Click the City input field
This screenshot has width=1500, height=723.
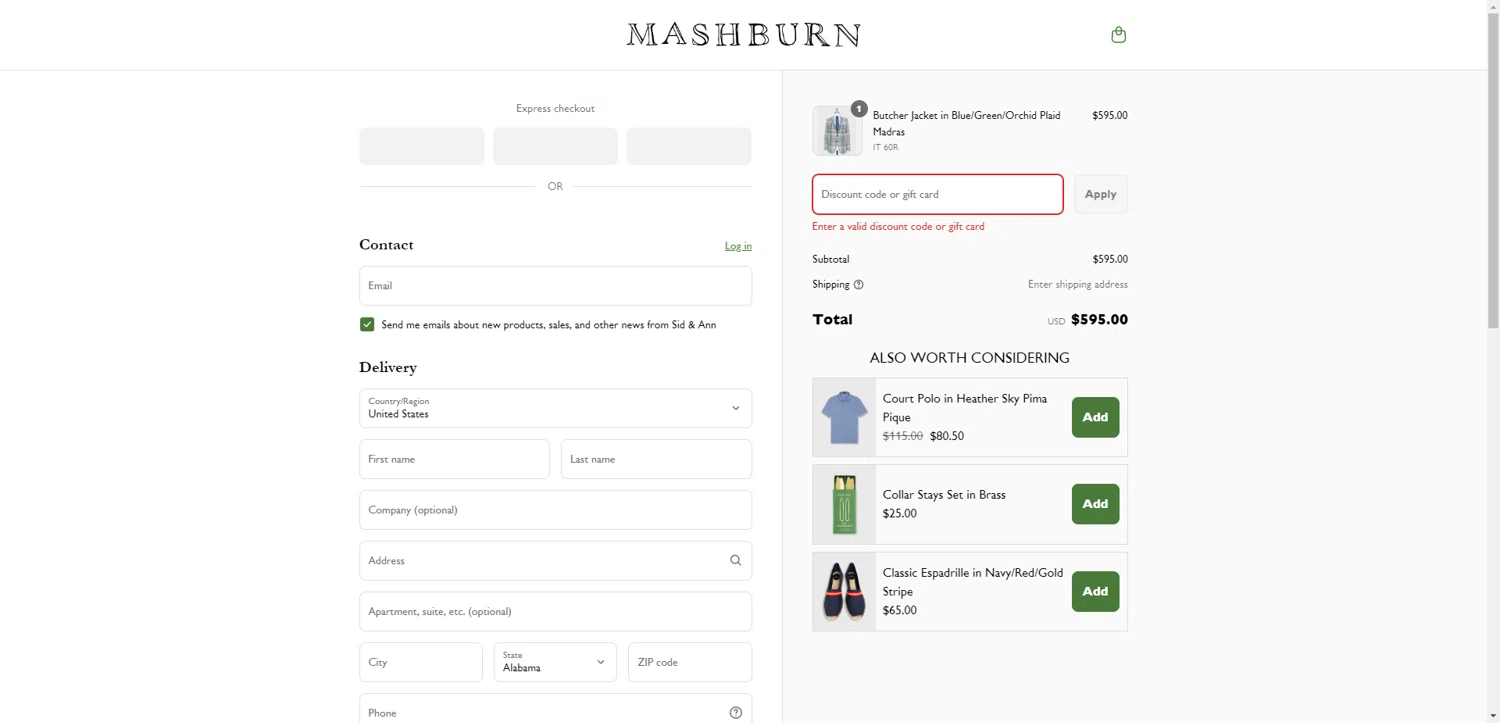point(421,662)
